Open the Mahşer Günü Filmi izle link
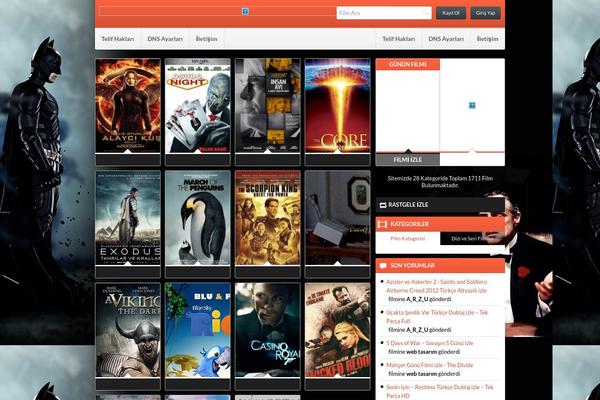Image resolution: width=600 pixels, height=400 pixels. pyautogui.click(x=429, y=365)
